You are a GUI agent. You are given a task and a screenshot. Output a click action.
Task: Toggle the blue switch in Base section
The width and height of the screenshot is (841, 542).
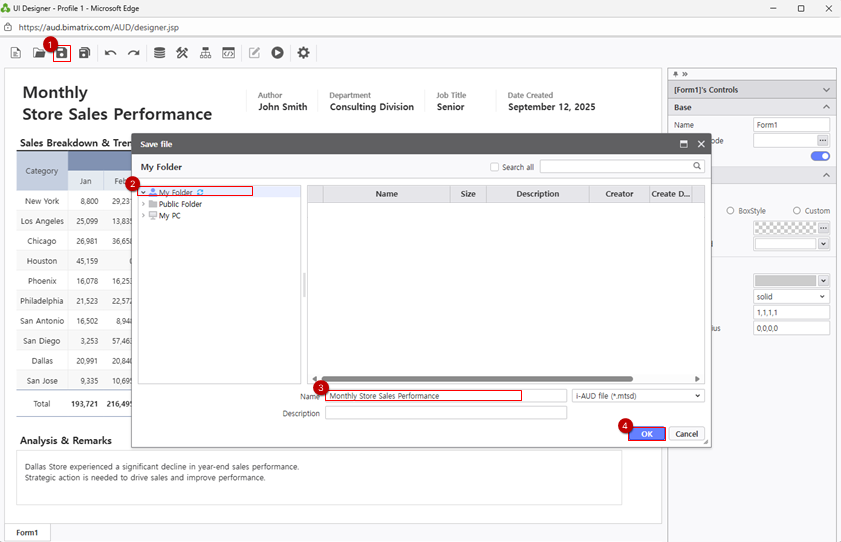[819, 156]
